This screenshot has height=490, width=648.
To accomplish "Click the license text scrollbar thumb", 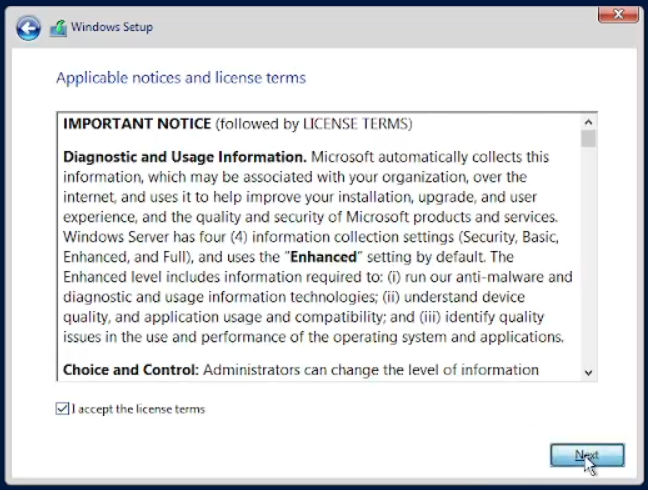I will click(x=588, y=138).
